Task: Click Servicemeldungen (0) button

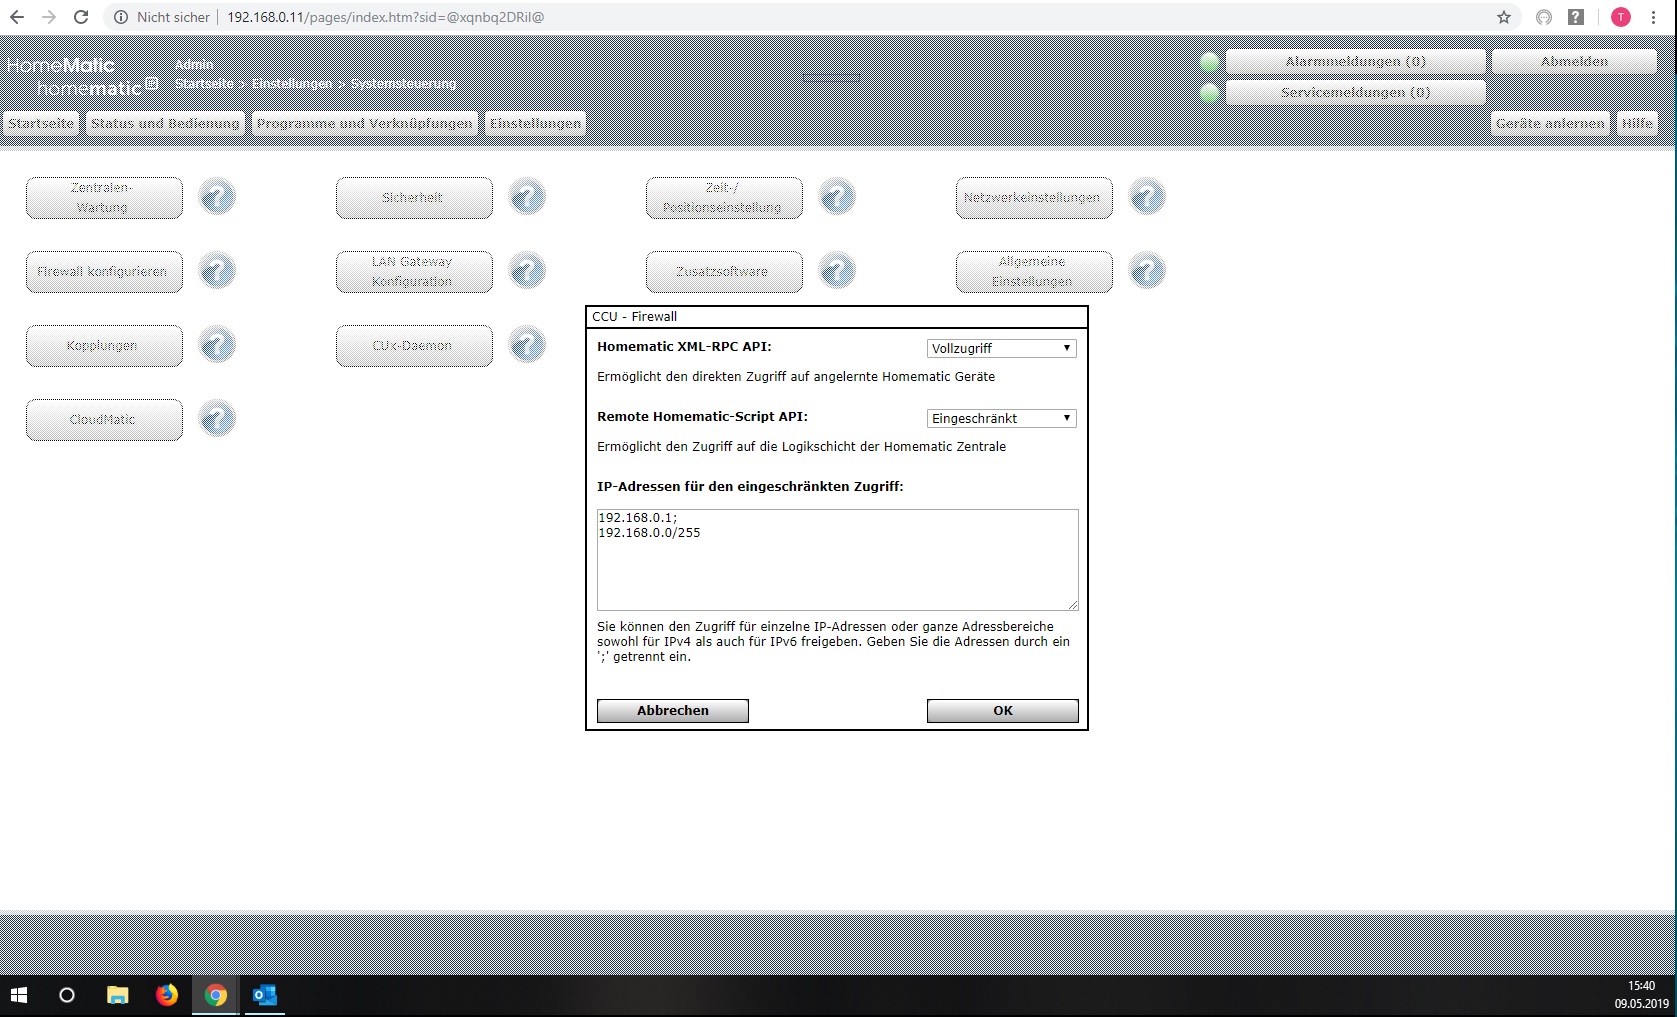Action: point(1355,93)
